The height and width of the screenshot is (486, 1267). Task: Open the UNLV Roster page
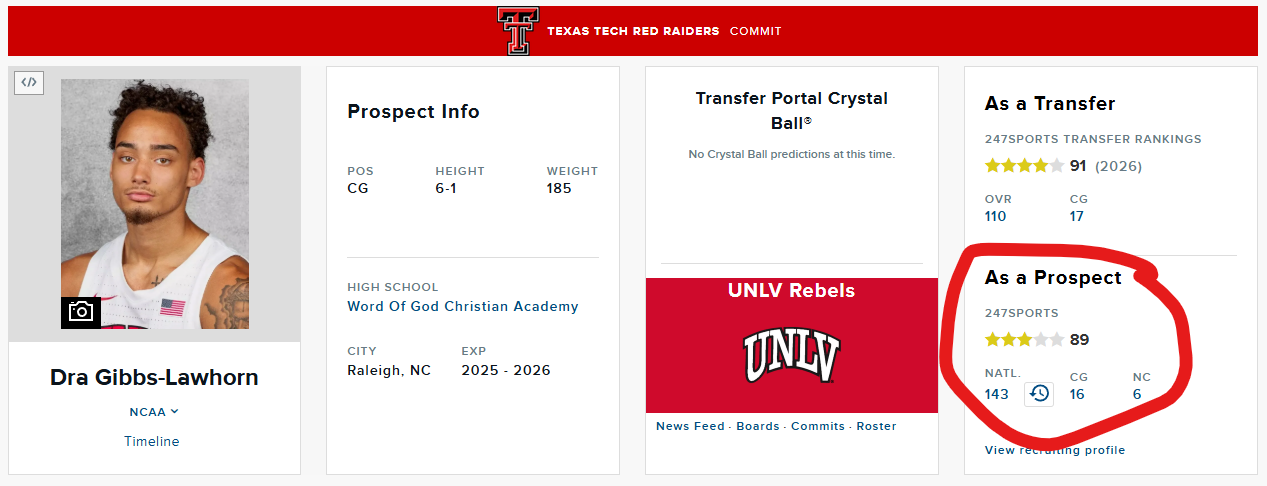pos(877,426)
